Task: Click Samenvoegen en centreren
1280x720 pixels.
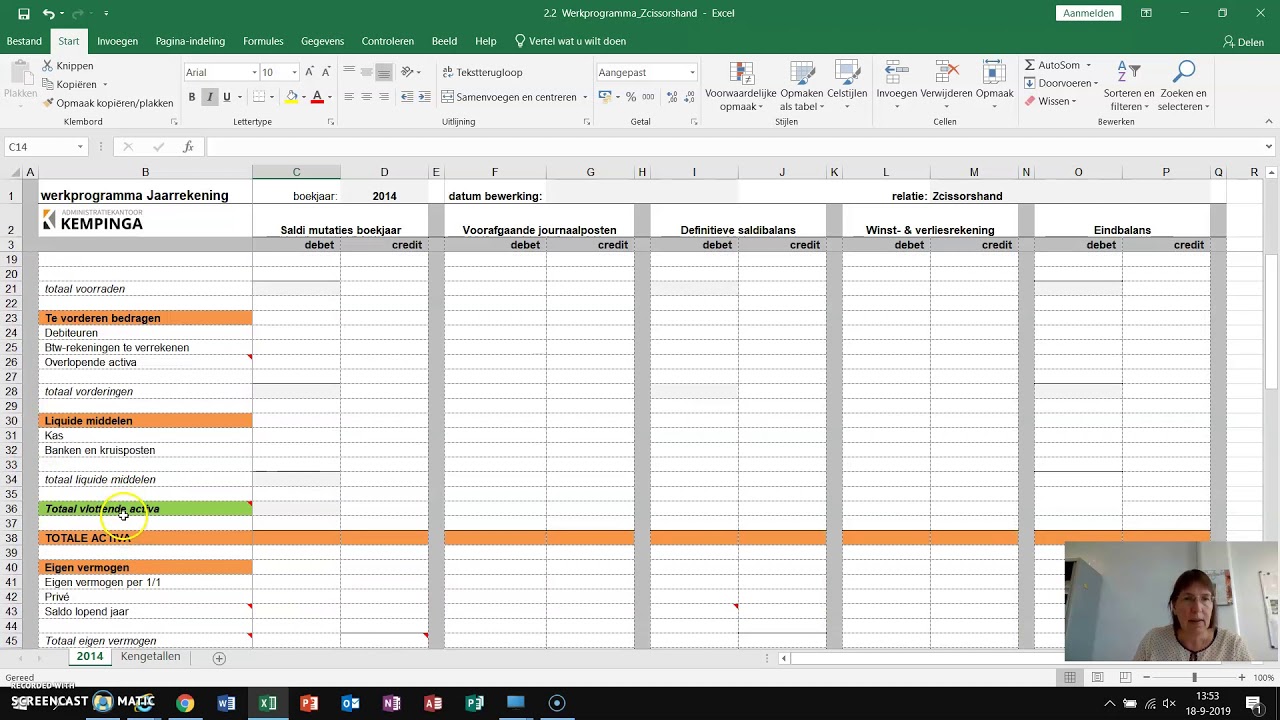Action: click(509, 97)
